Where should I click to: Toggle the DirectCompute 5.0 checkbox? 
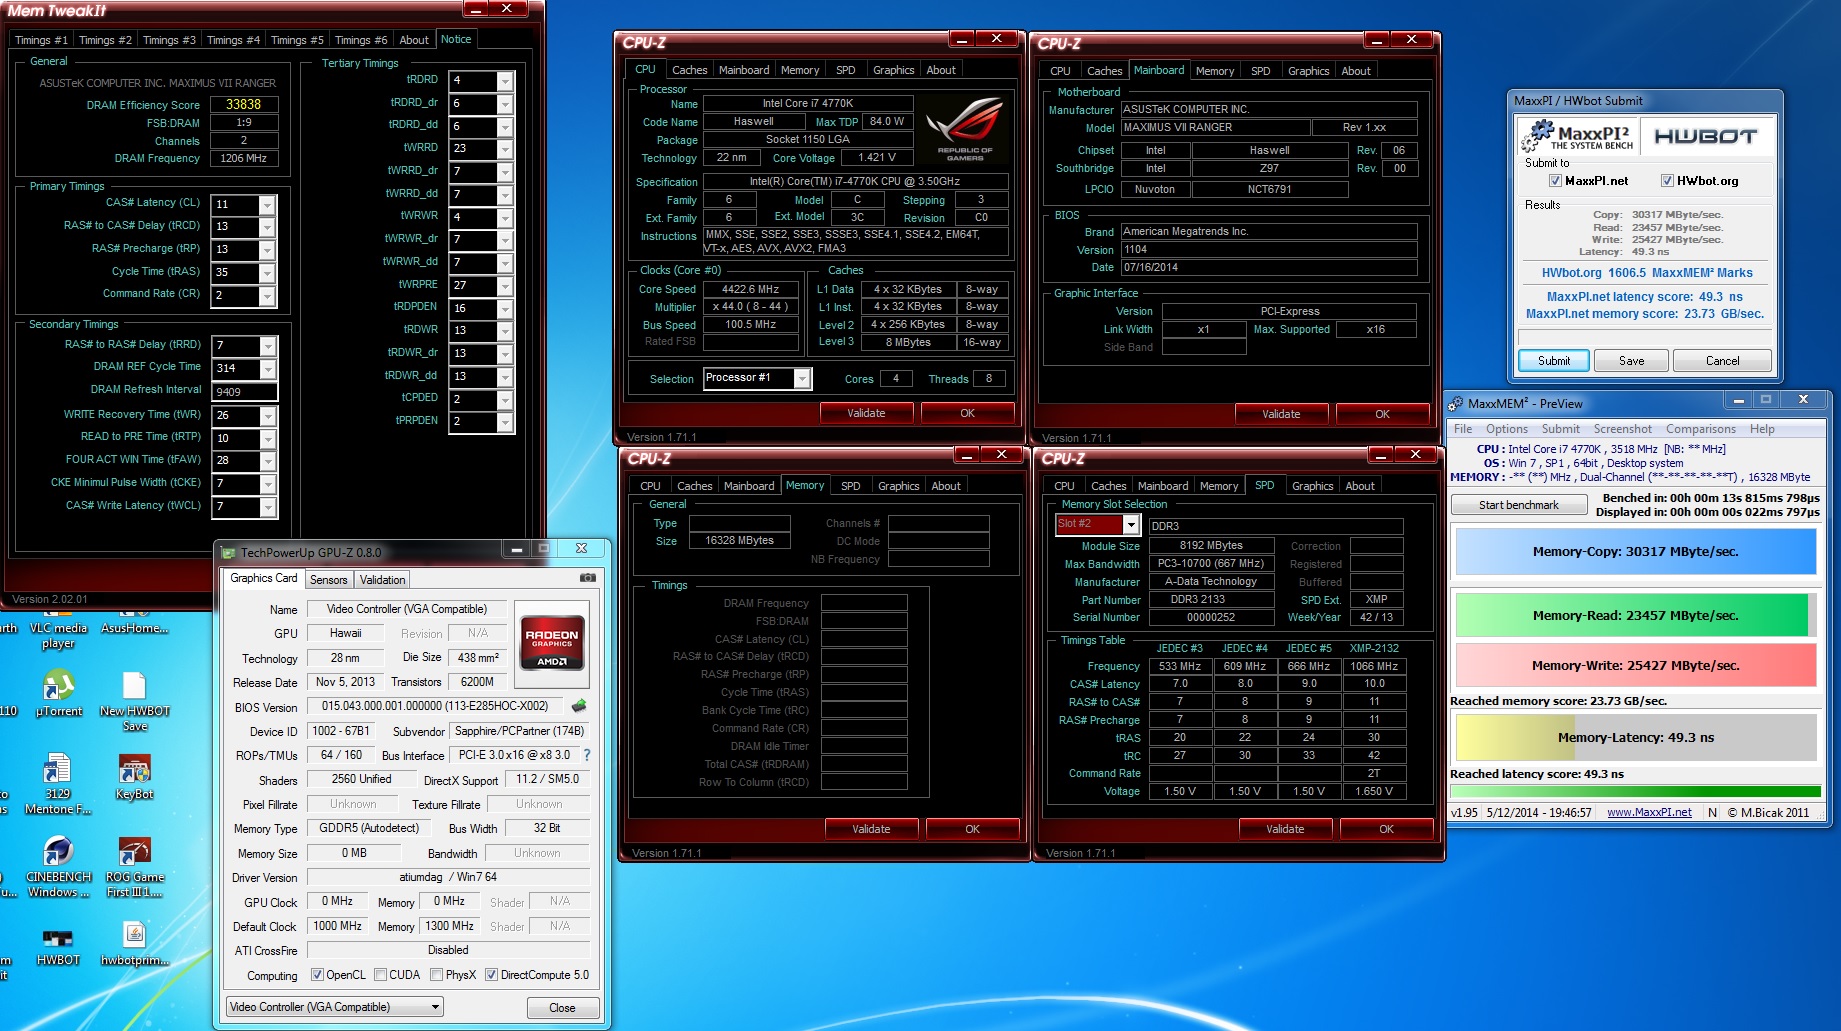(491, 975)
